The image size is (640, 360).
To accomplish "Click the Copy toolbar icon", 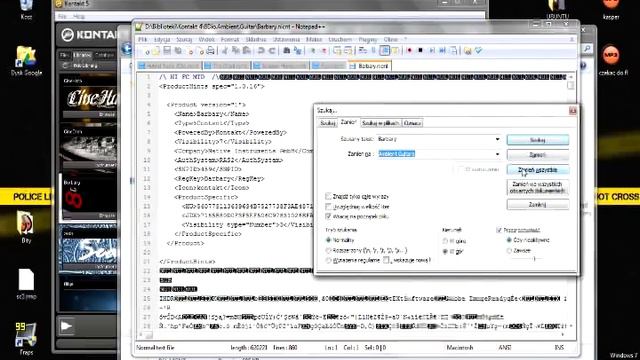I will [236, 51].
